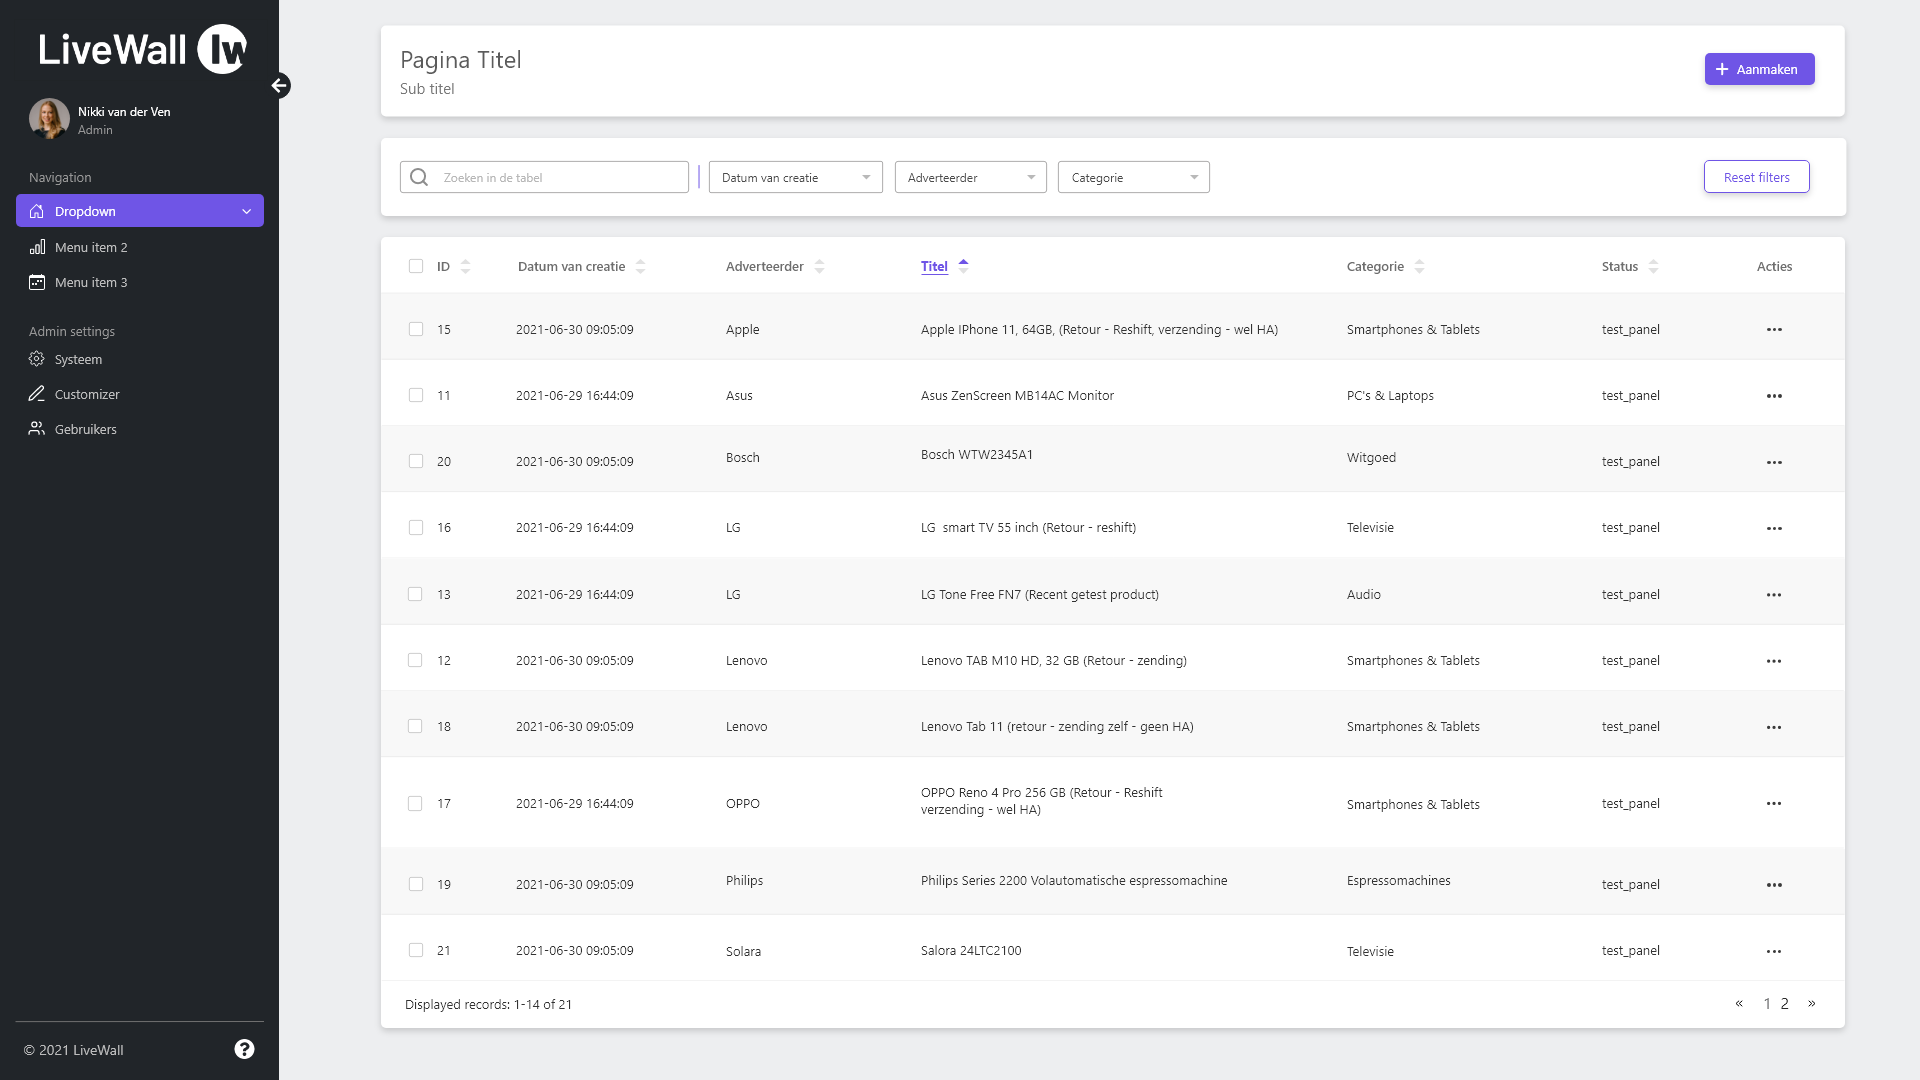
Task: Open actions menu for Lenovo TAB M10 row
Action: pyautogui.click(x=1774, y=661)
